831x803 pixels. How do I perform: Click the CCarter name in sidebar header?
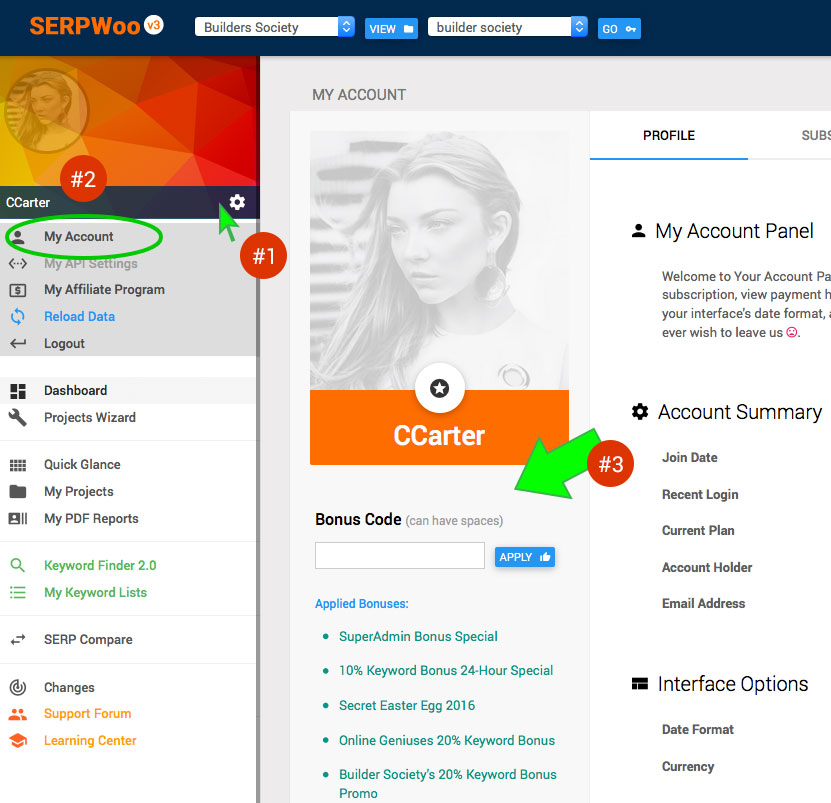point(28,202)
